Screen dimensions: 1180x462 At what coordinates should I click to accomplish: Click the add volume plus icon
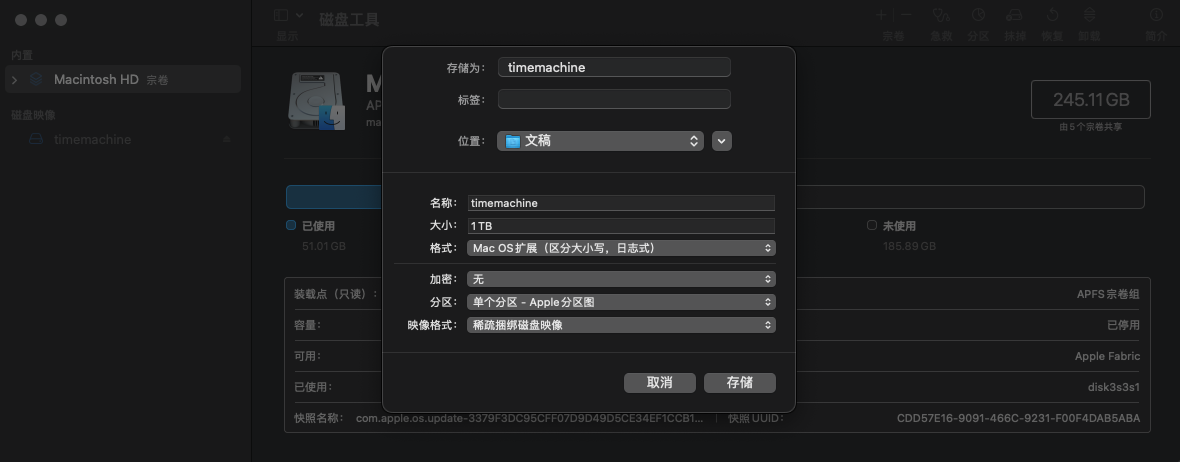pyautogui.click(x=882, y=15)
